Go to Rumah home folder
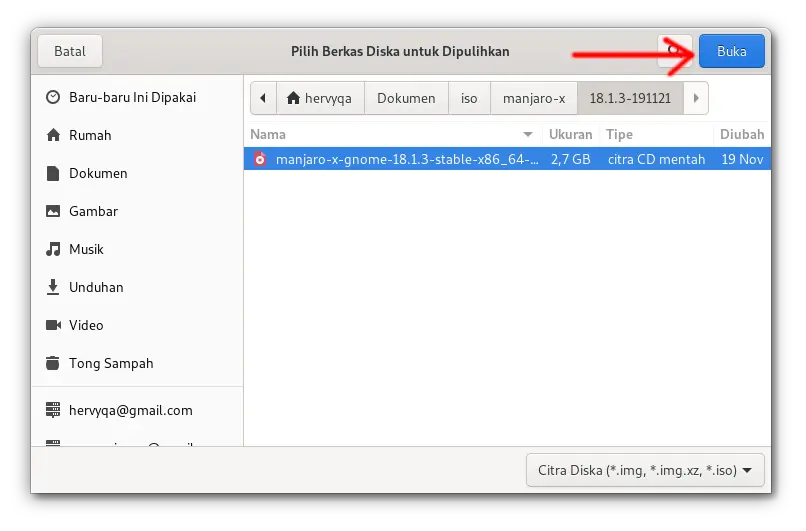 [137, 135]
